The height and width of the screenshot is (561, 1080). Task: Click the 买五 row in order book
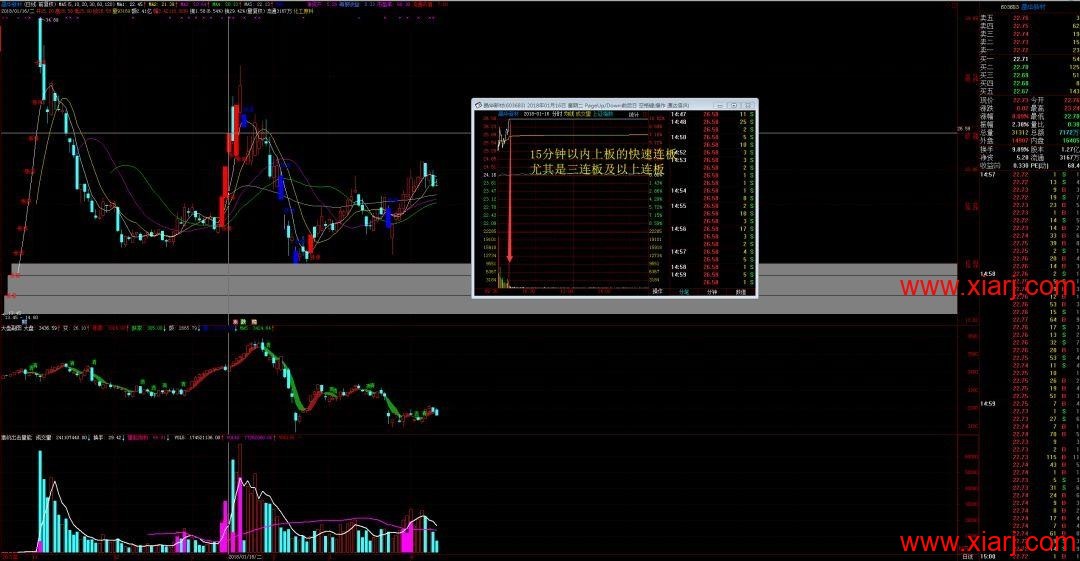pyautogui.click(x=1029, y=91)
